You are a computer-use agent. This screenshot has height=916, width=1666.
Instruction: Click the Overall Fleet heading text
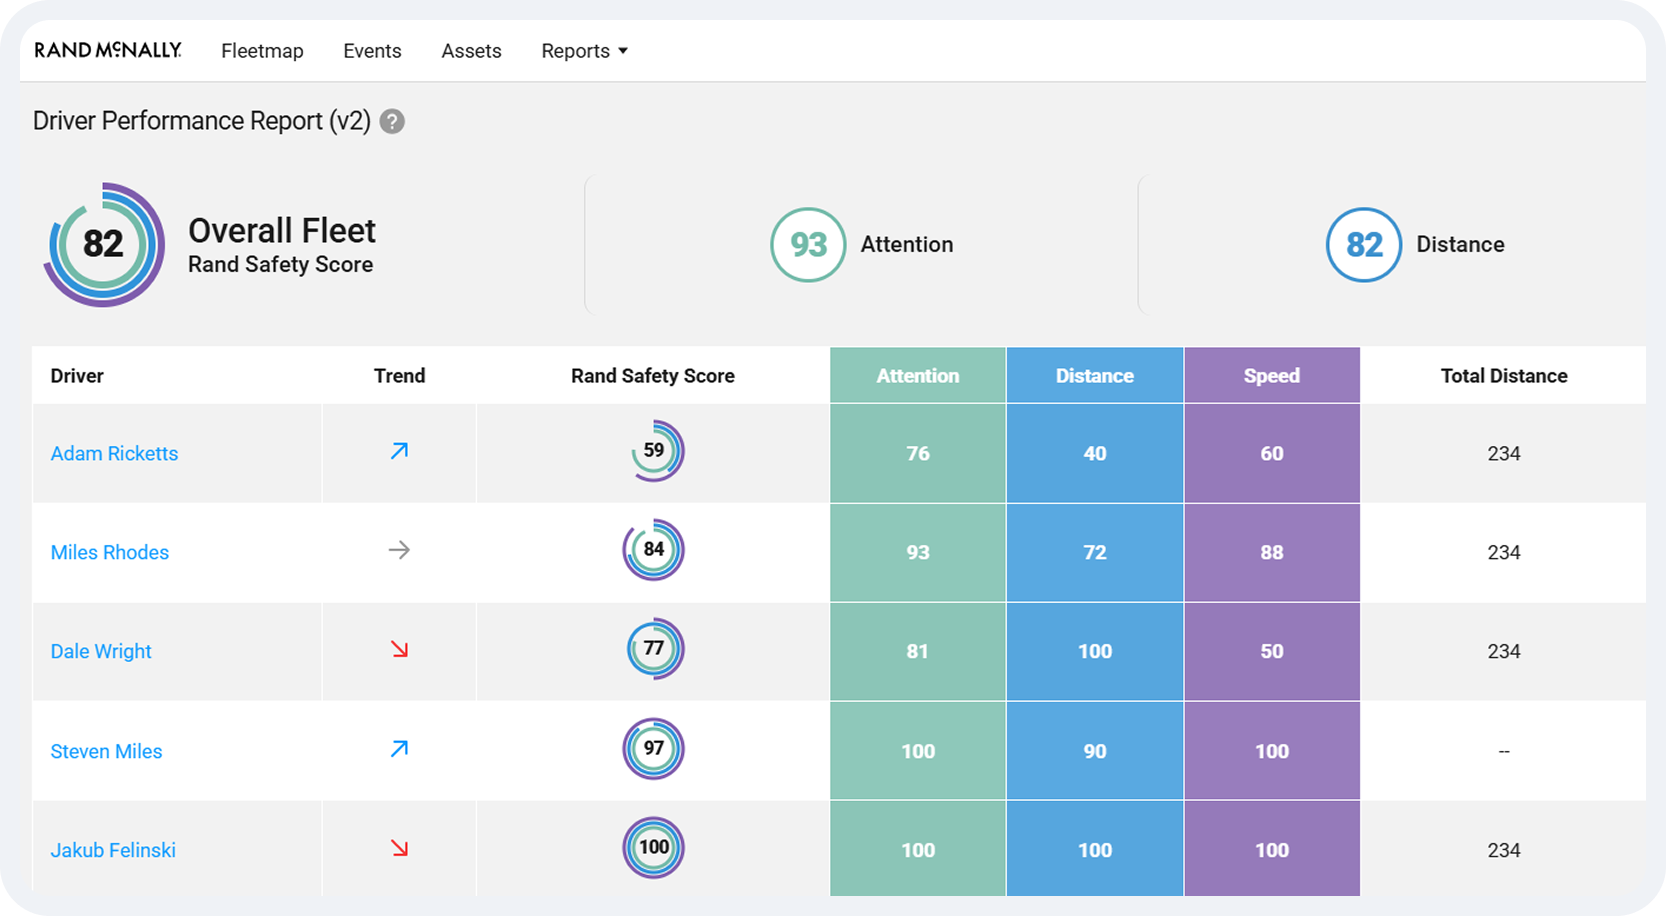282,231
